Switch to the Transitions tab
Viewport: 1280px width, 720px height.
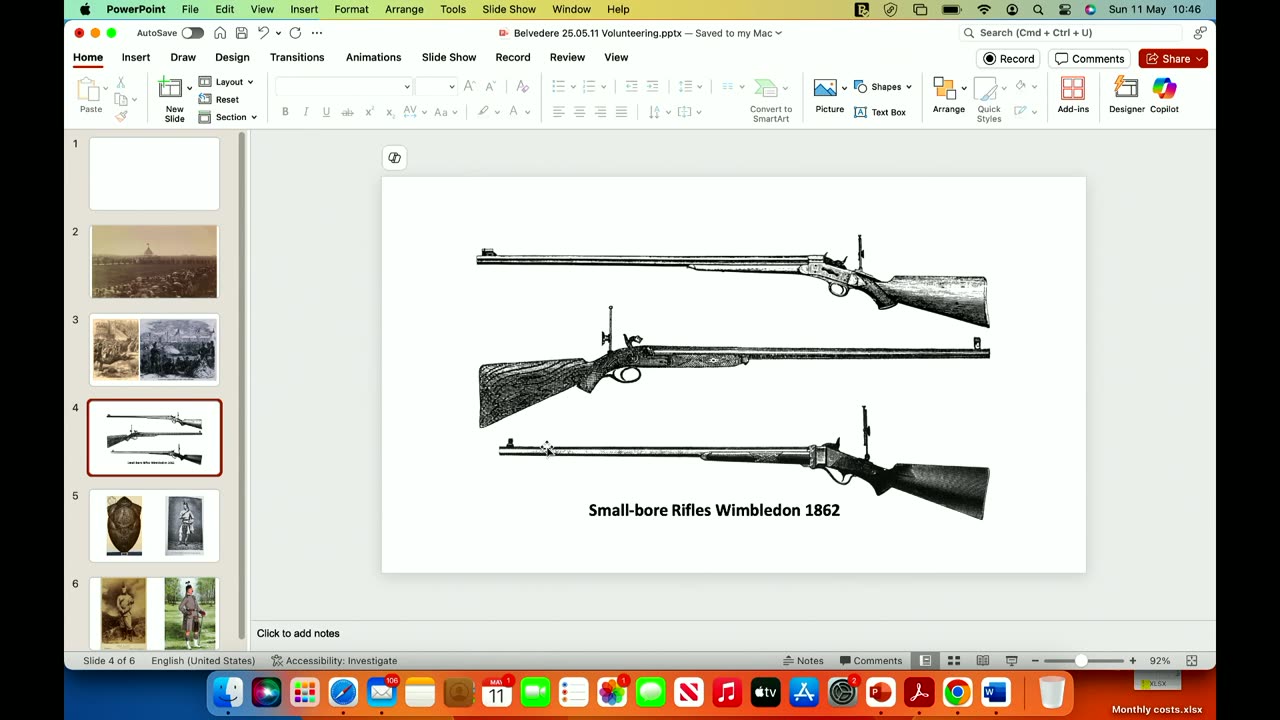pyautogui.click(x=297, y=57)
